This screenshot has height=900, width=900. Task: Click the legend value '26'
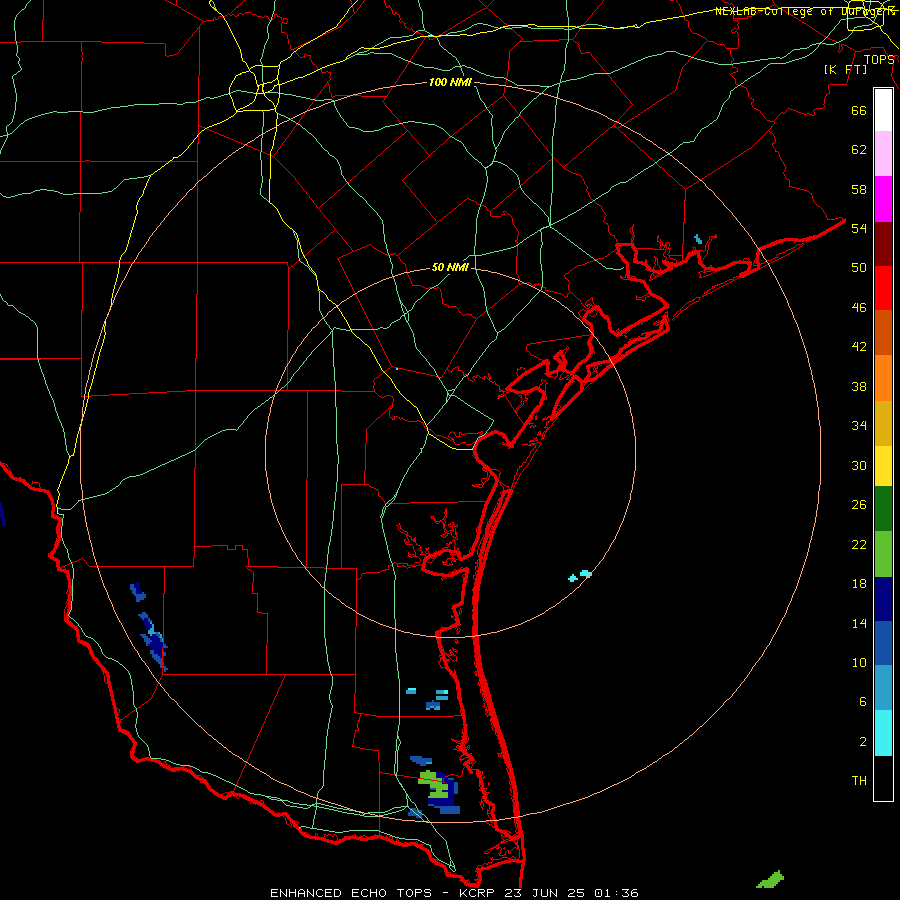tap(859, 505)
